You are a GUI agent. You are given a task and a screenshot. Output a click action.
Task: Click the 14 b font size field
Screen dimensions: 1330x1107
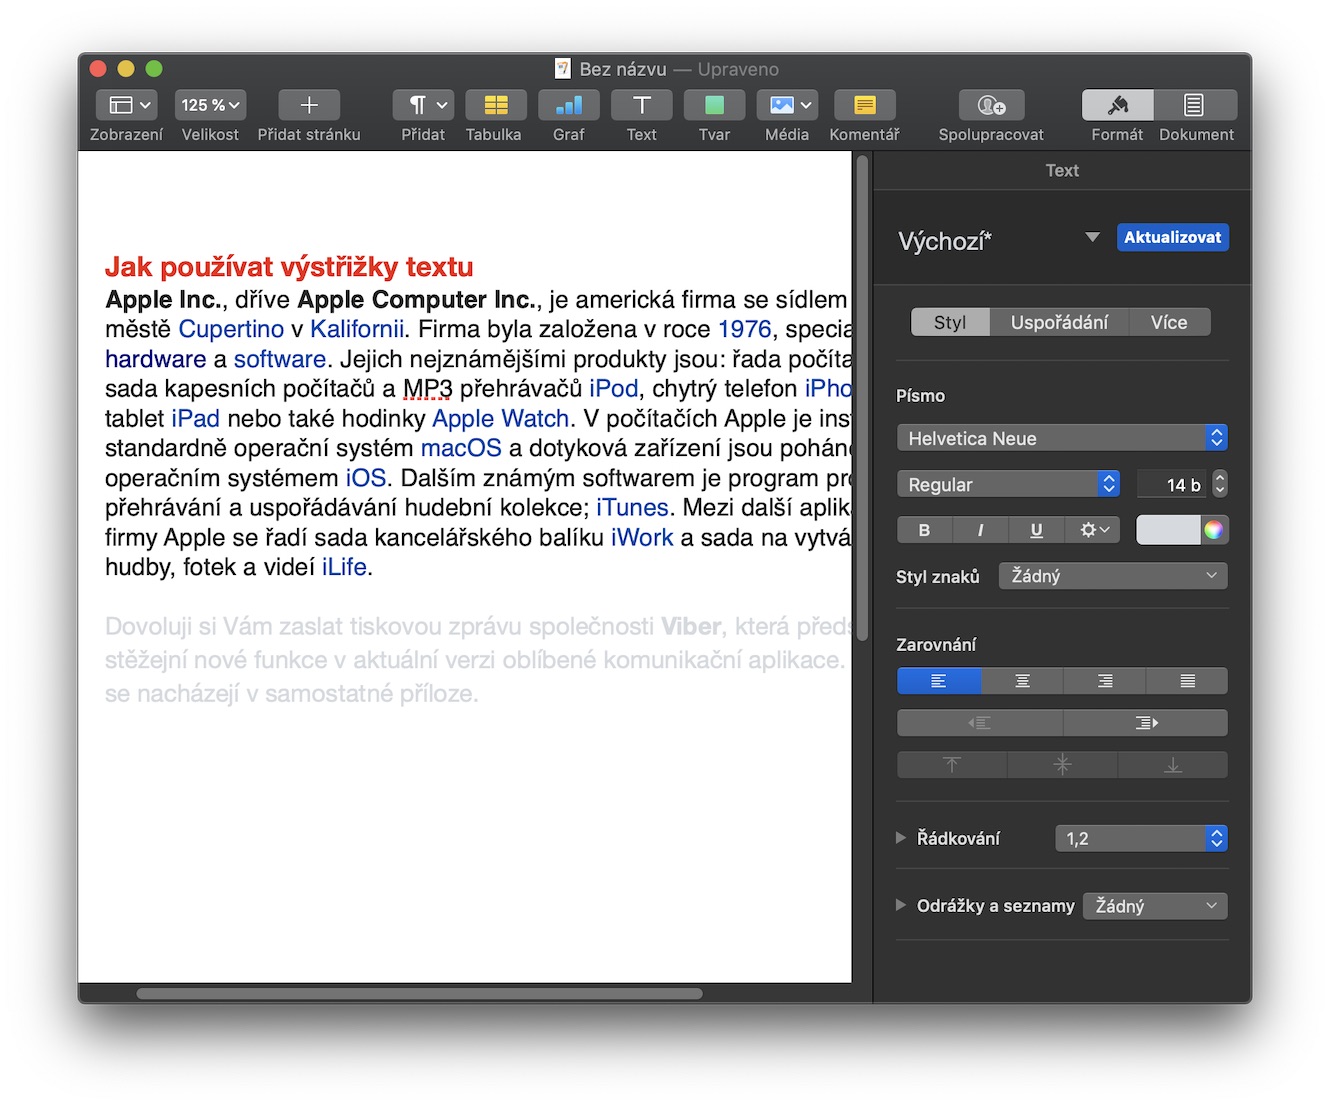tap(1171, 484)
